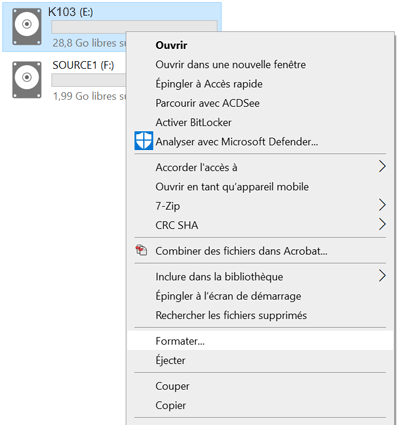400x425 pixels.
Task: Click the Acrobat combine files icon
Action: coord(141,250)
